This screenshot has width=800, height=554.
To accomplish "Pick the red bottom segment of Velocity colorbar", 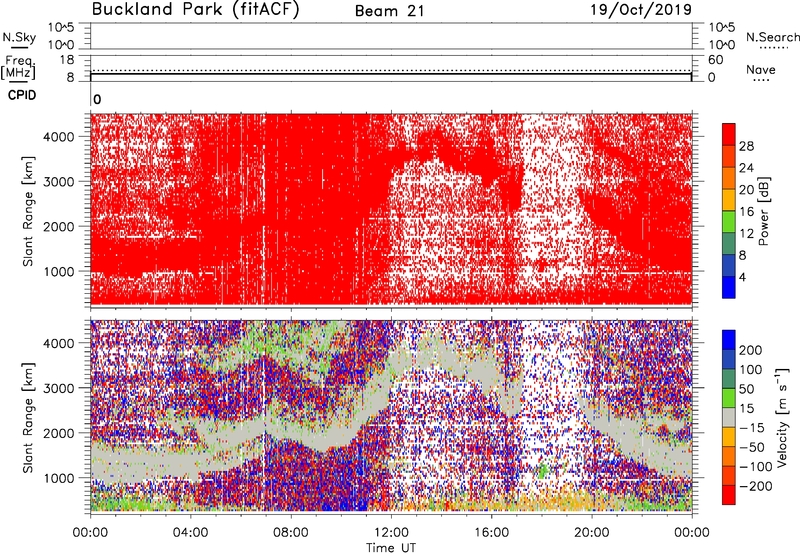I will (x=729, y=495).
